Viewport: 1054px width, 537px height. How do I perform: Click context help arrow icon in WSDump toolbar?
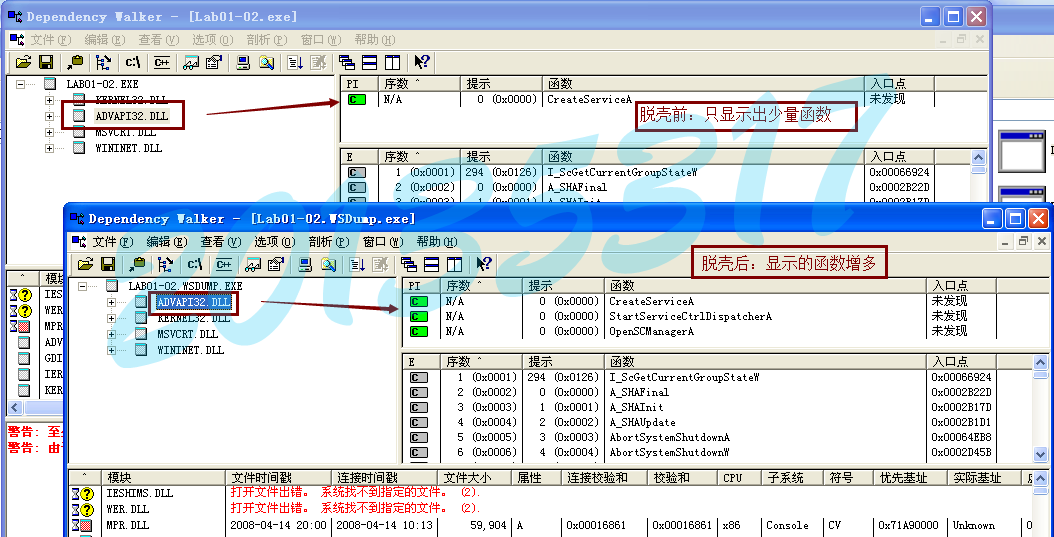click(484, 264)
